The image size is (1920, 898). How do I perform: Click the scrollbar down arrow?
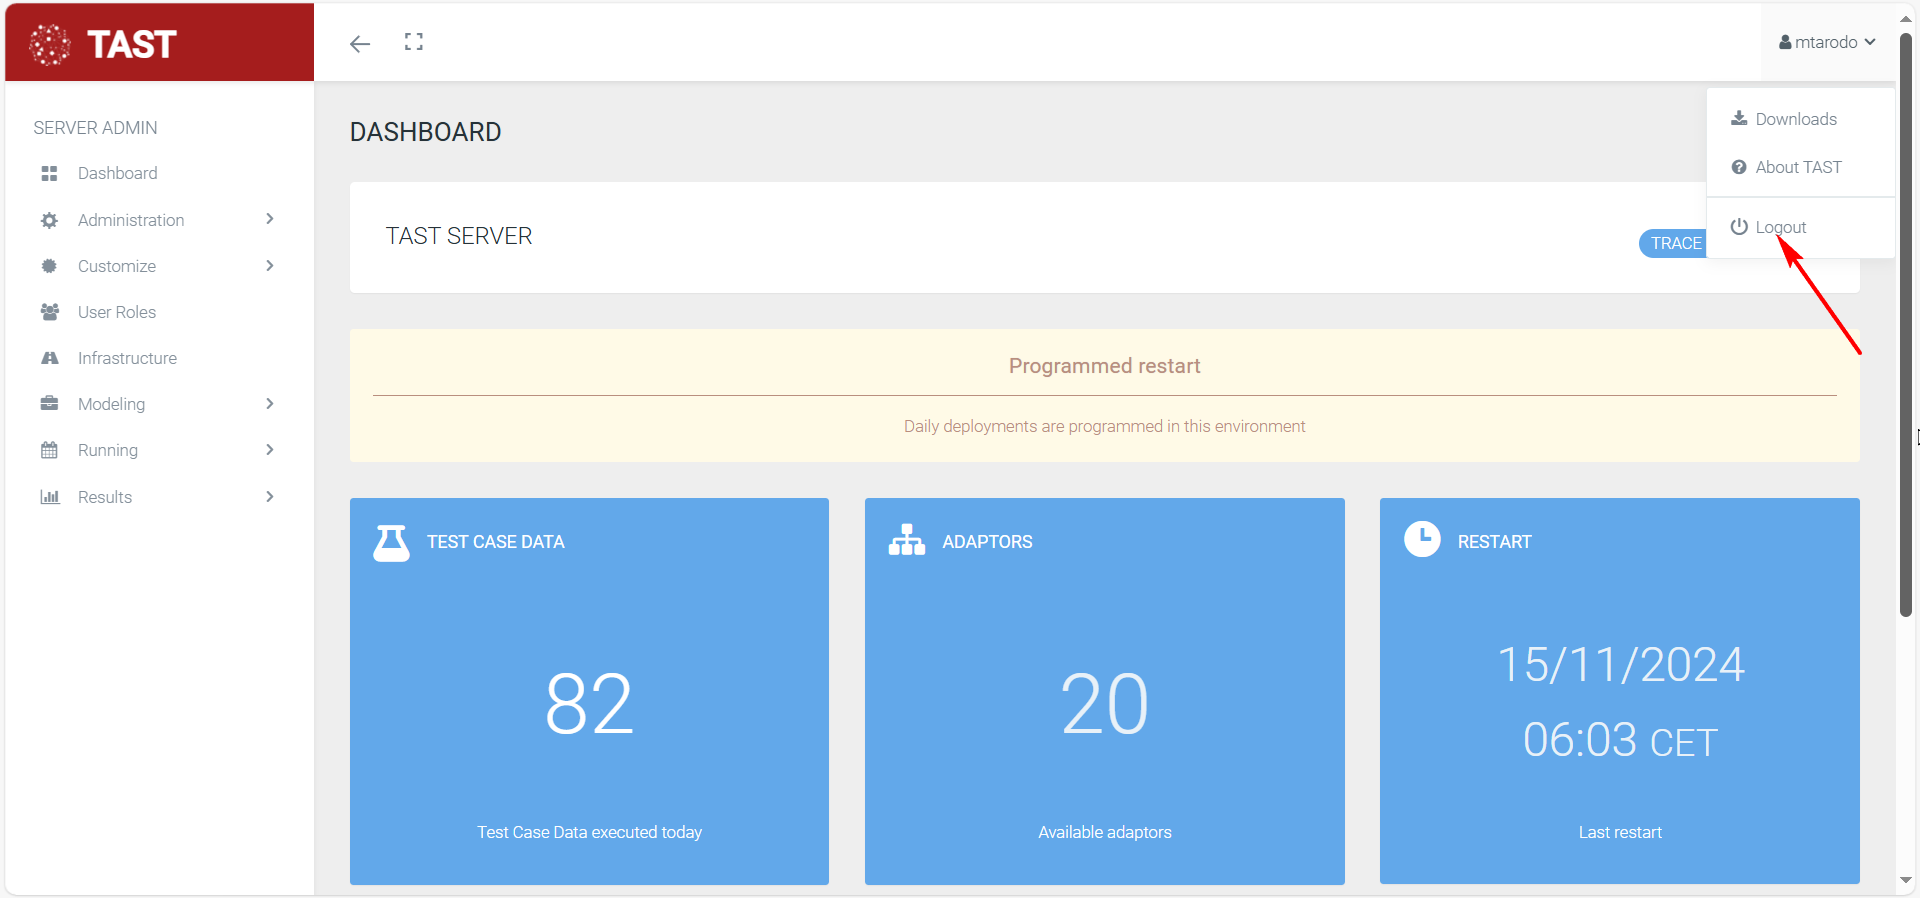[x=1906, y=880]
